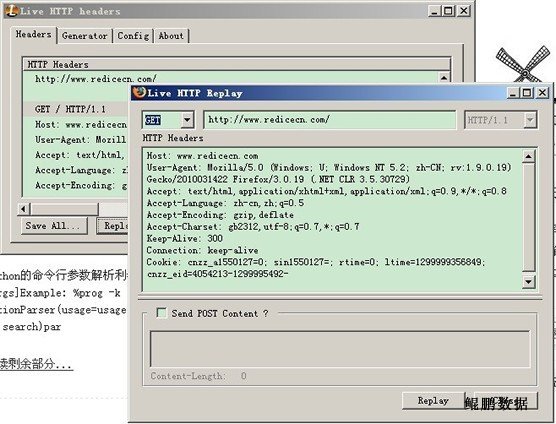The width and height of the screenshot is (556, 424).
Task: Click the 'Accept-Charset: gb2312,utf-8' line
Action: click(x=253, y=227)
